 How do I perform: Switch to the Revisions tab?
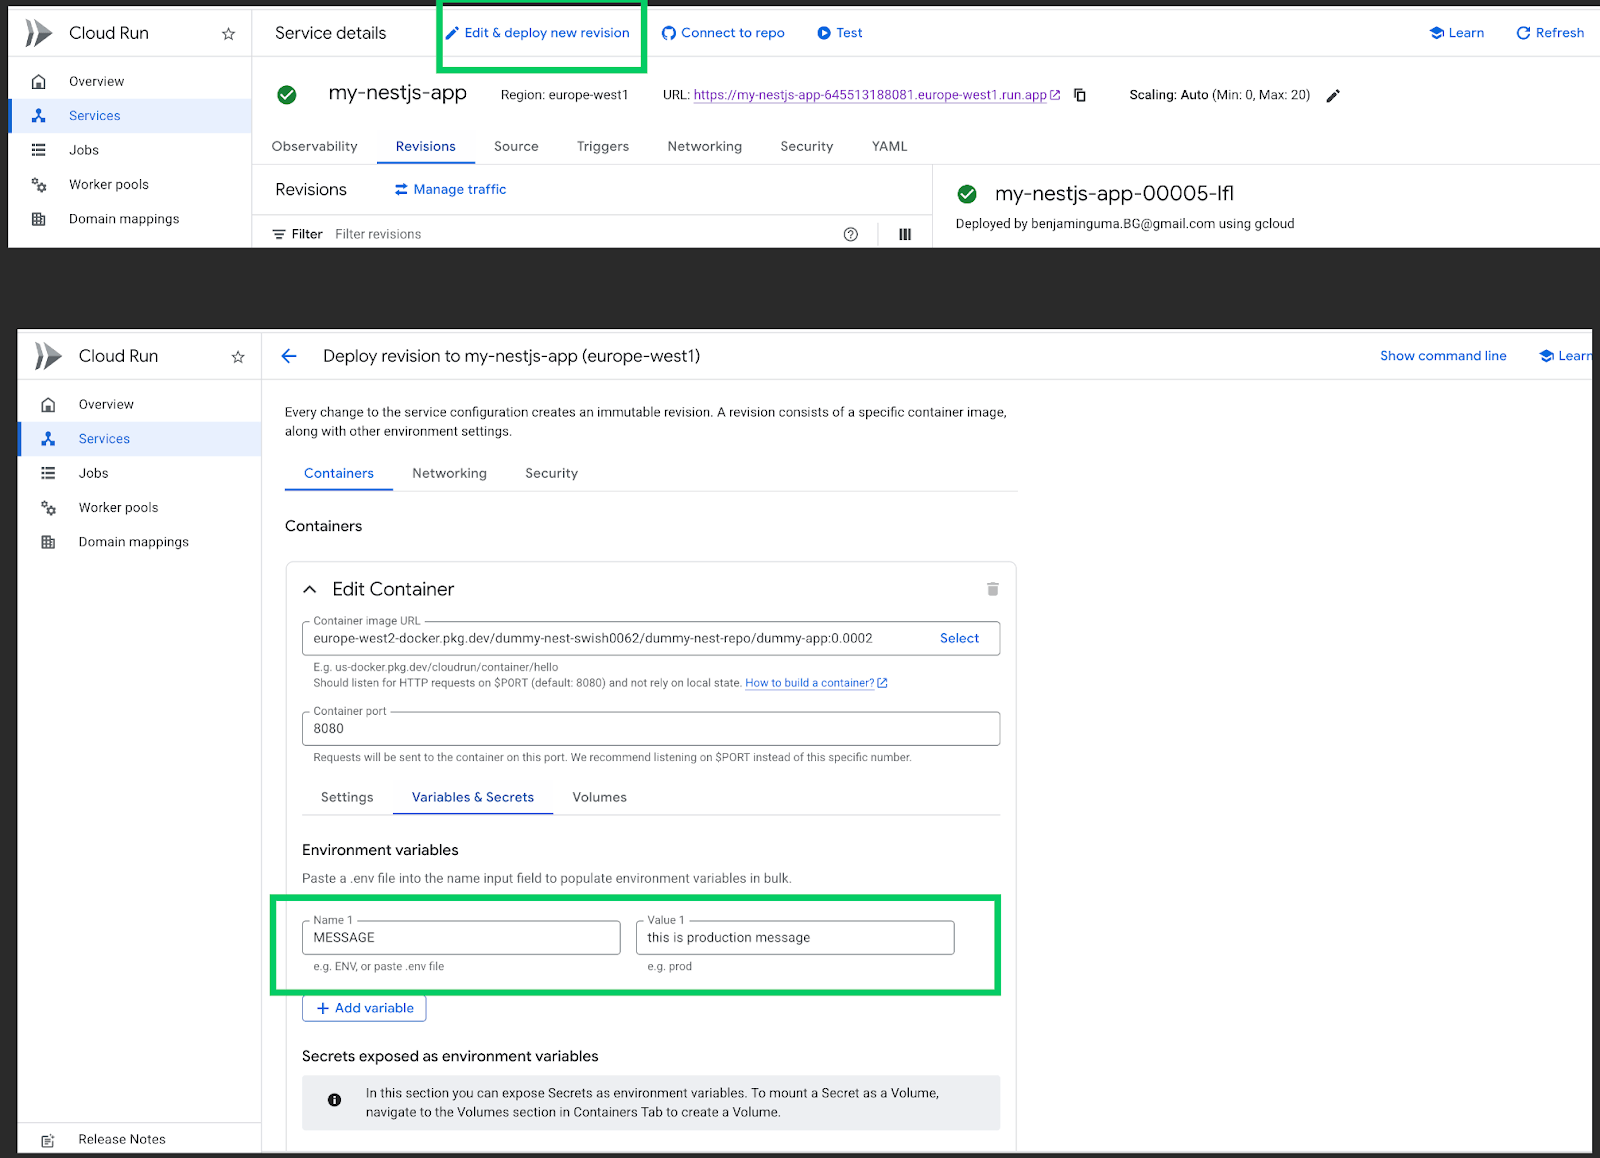coord(425,146)
